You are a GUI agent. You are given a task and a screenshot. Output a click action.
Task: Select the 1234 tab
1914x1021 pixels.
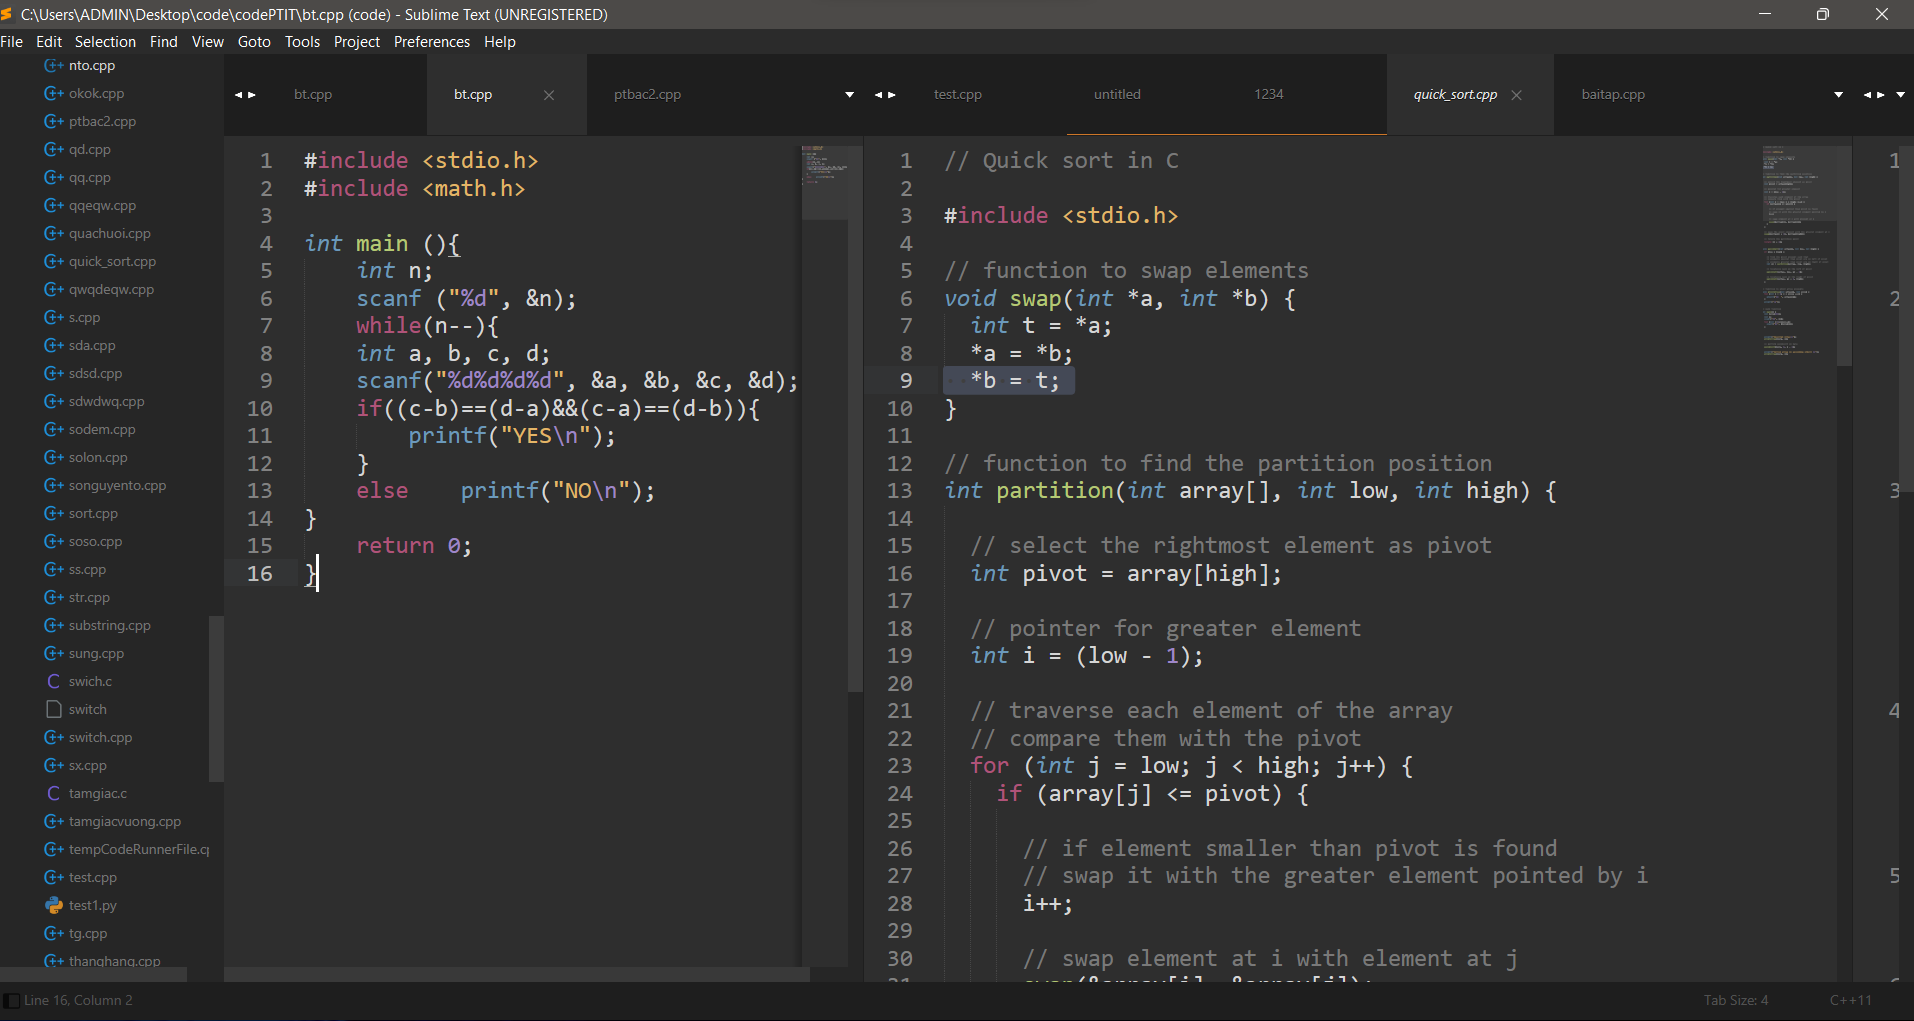tap(1267, 94)
